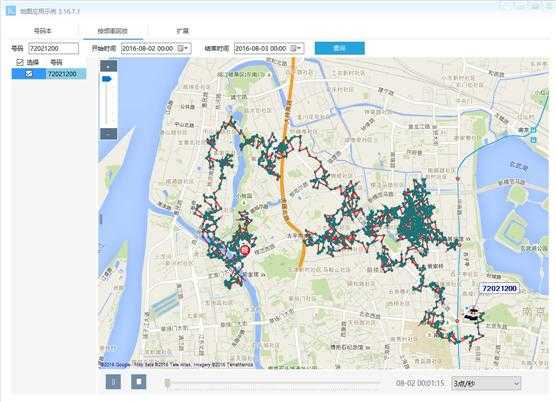
Task: Select the middle track playback tab
Action: (x=113, y=31)
